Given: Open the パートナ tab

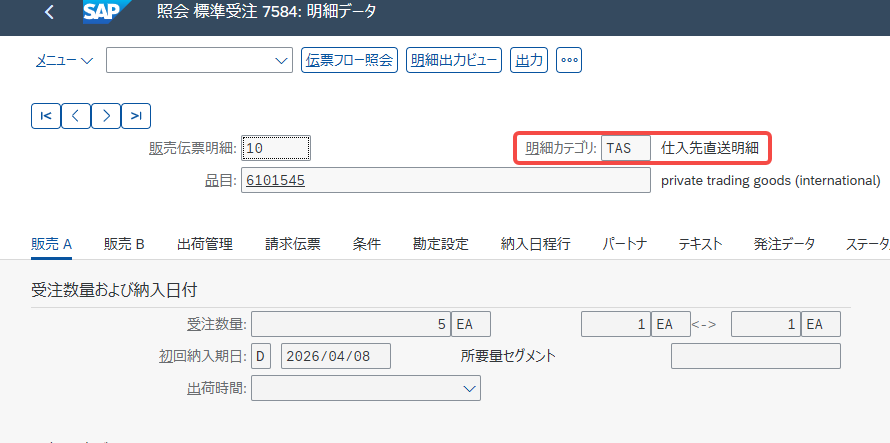Looking at the screenshot, I should [625, 244].
